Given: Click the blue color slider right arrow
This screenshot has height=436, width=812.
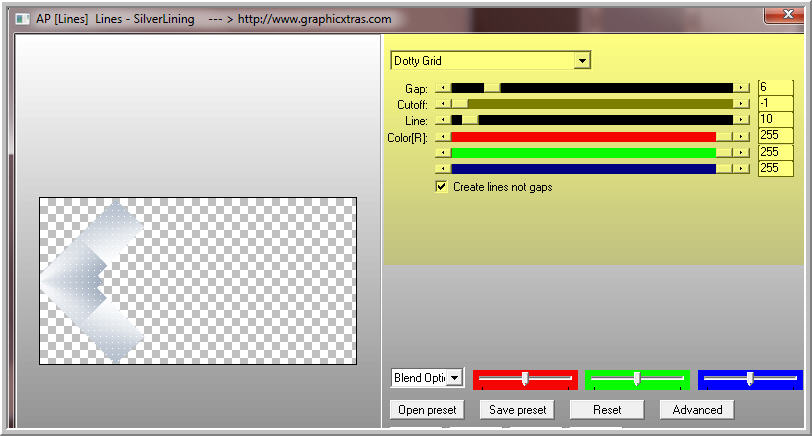Looking at the screenshot, I should [742, 169].
